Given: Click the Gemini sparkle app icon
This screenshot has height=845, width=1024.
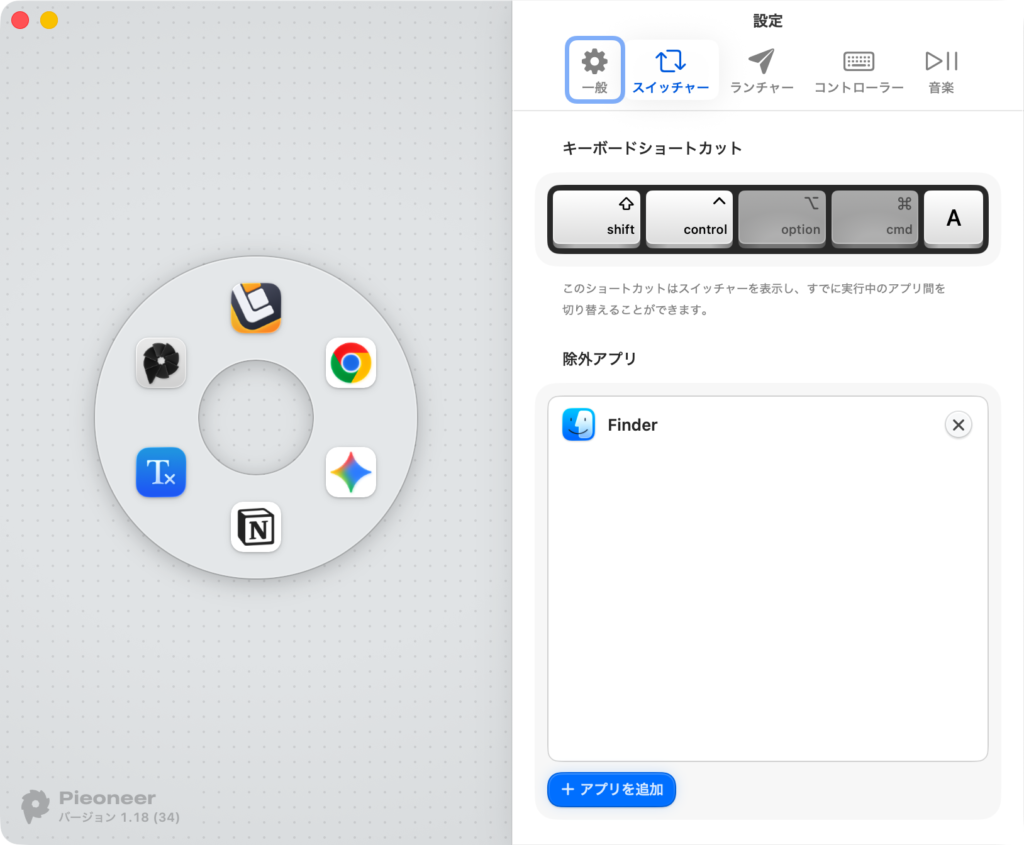Looking at the screenshot, I should [x=351, y=472].
